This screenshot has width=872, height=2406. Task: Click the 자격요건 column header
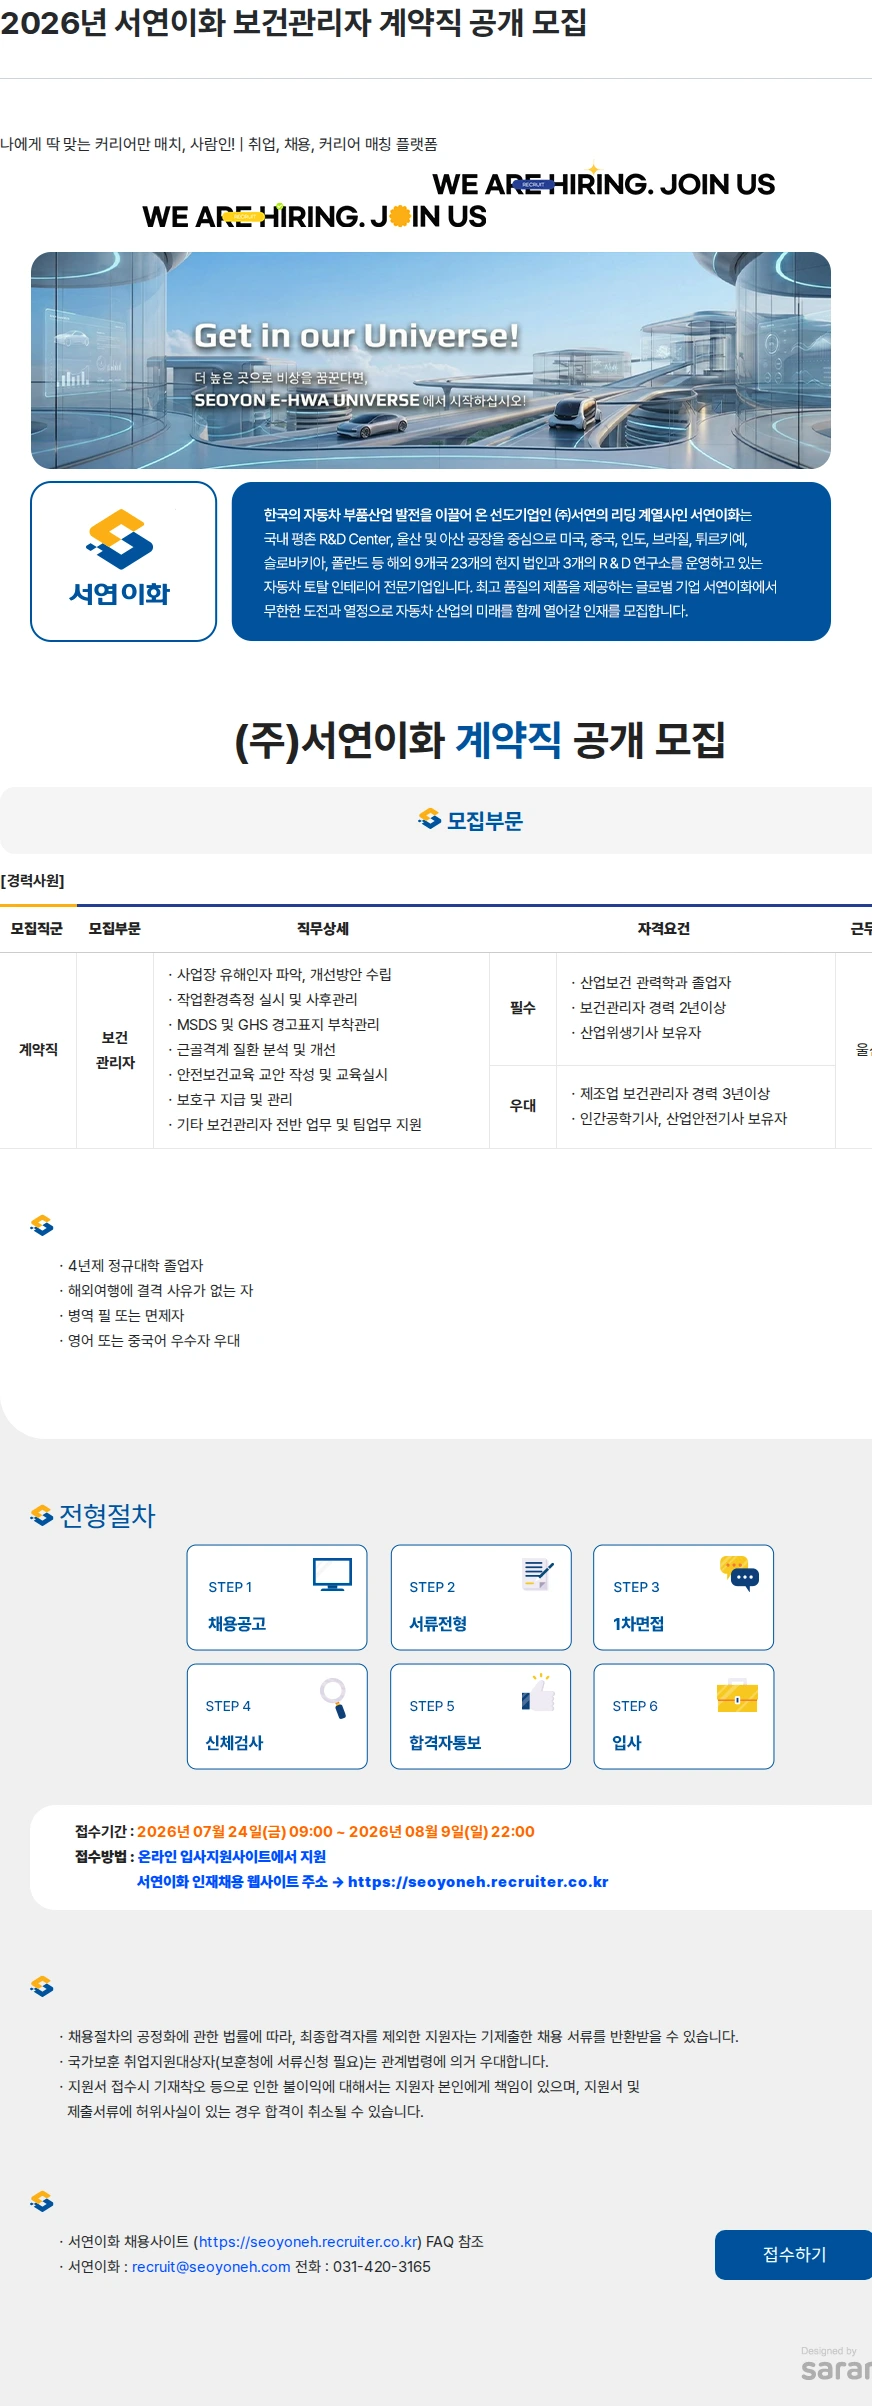point(664,928)
